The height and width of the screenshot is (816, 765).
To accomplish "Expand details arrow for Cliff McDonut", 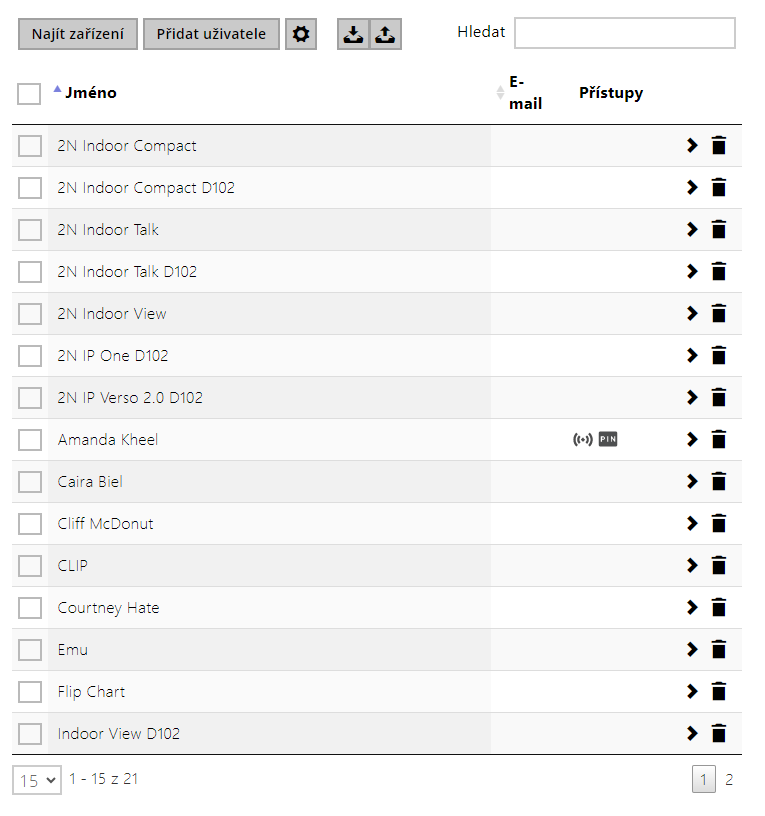I will click(691, 523).
